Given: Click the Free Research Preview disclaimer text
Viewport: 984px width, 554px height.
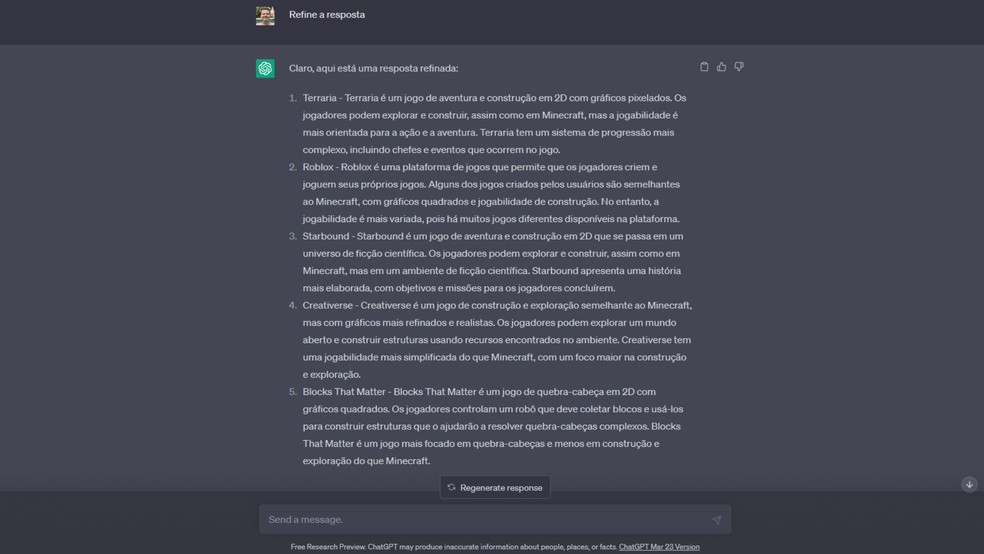Looking at the screenshot, I should click(454, 547).
